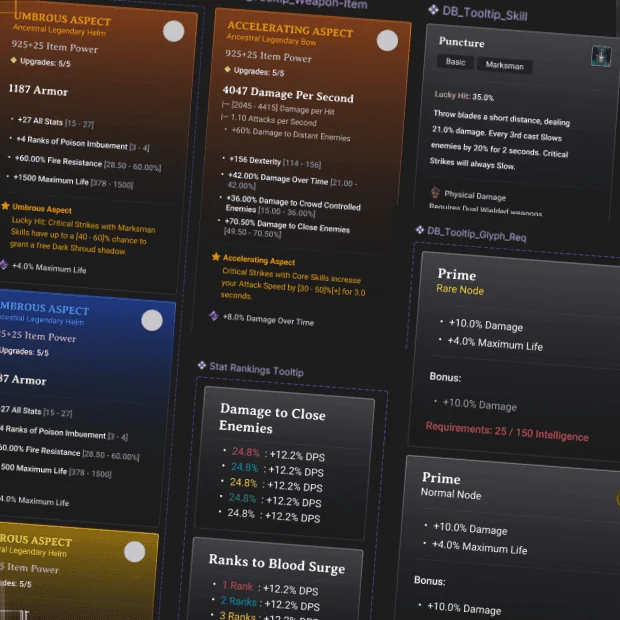620x620 pixels.
Task: Click +42.00% Damage Over Time stat line
Action: 292,181
